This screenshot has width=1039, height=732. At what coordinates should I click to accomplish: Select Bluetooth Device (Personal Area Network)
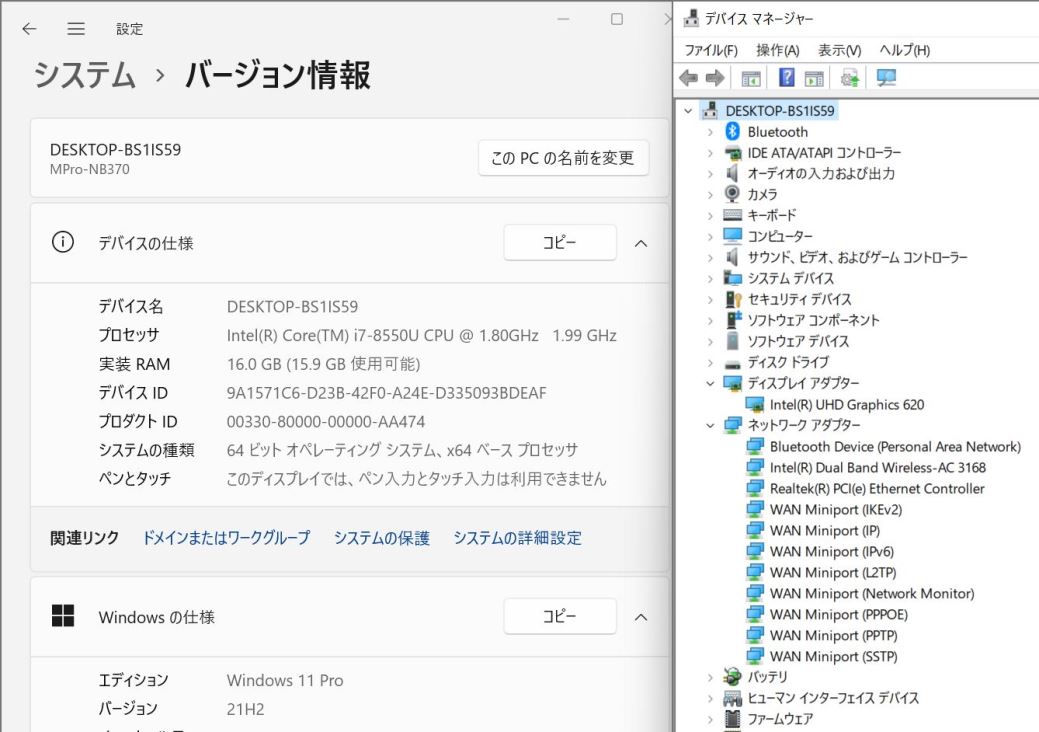click(x=895, y=446)
